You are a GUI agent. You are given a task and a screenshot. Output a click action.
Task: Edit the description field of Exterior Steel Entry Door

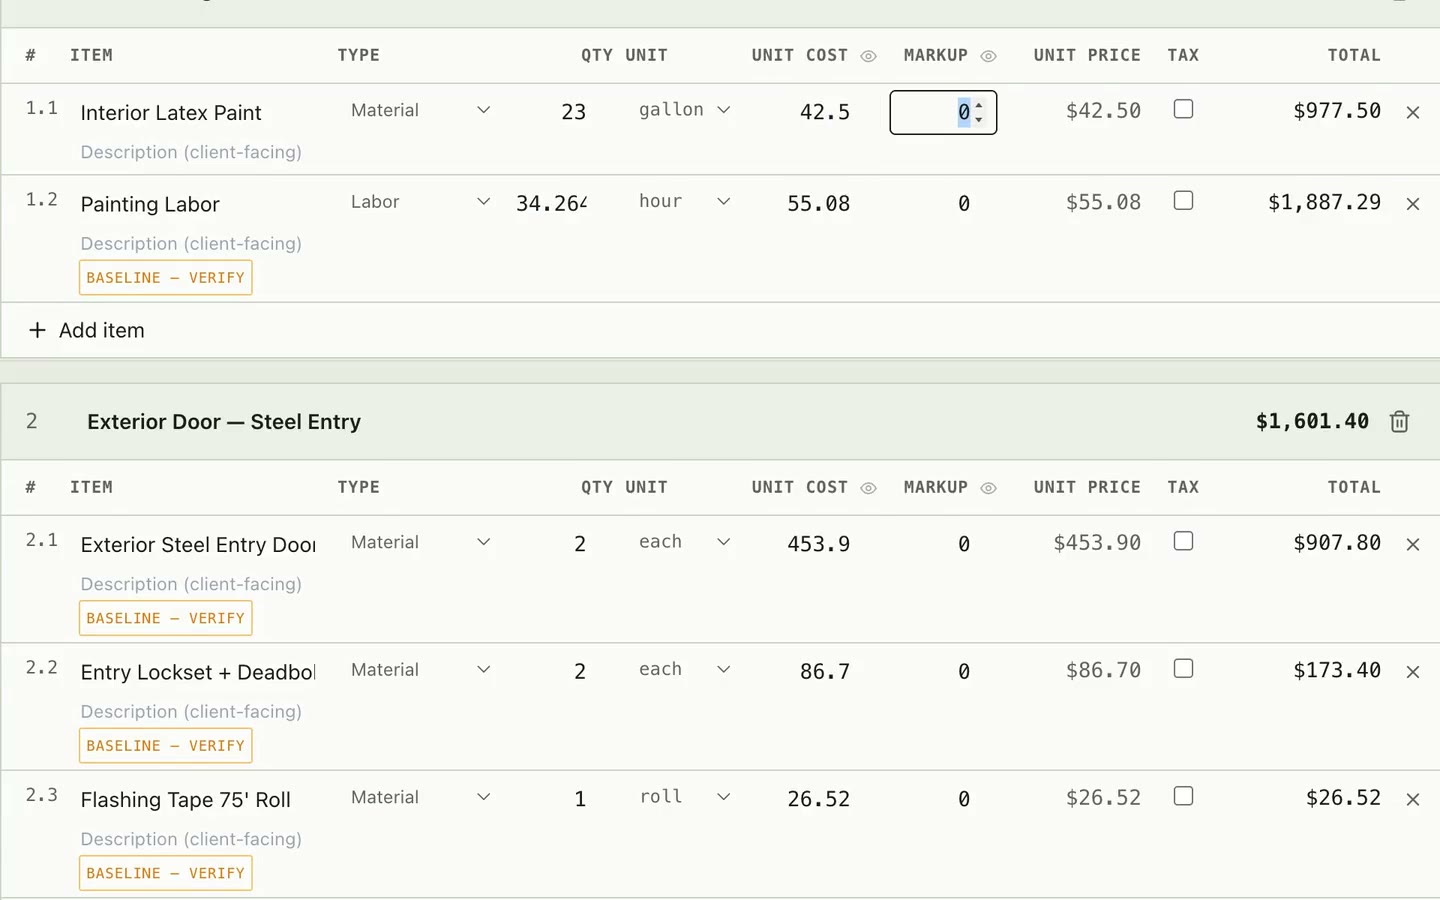[191, 584]
